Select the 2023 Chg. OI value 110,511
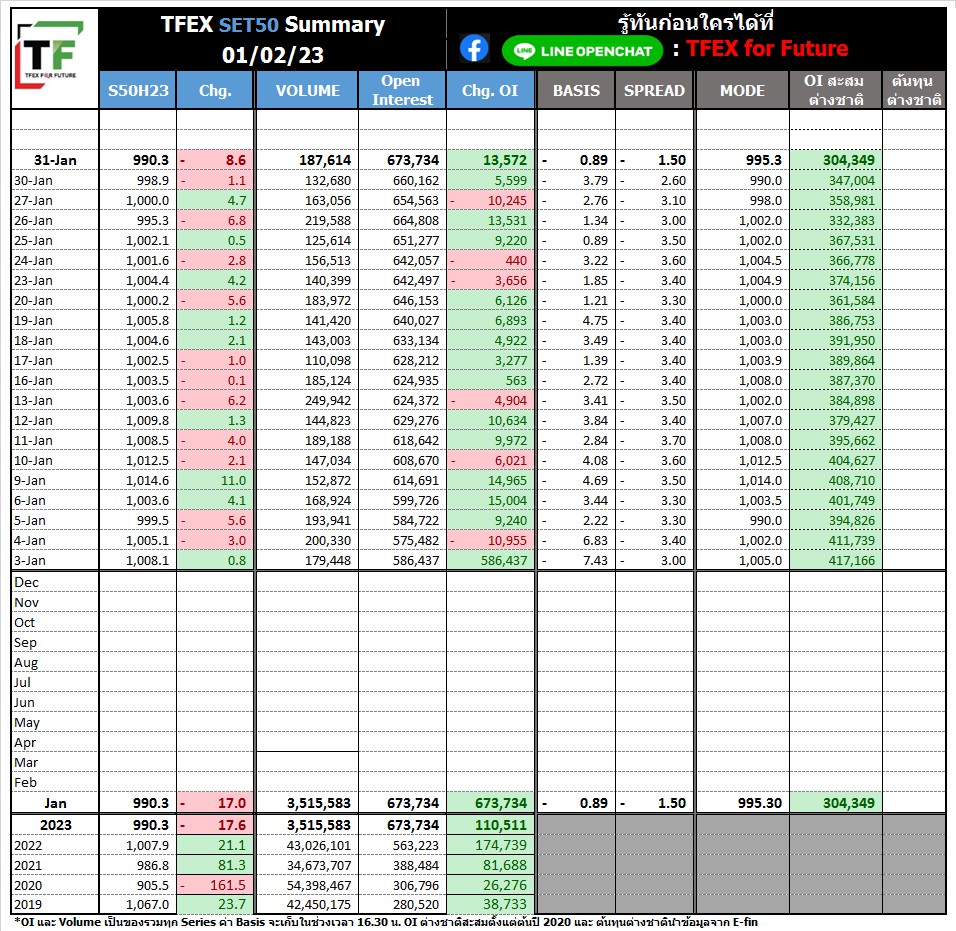956x931 pixels. 501,826
